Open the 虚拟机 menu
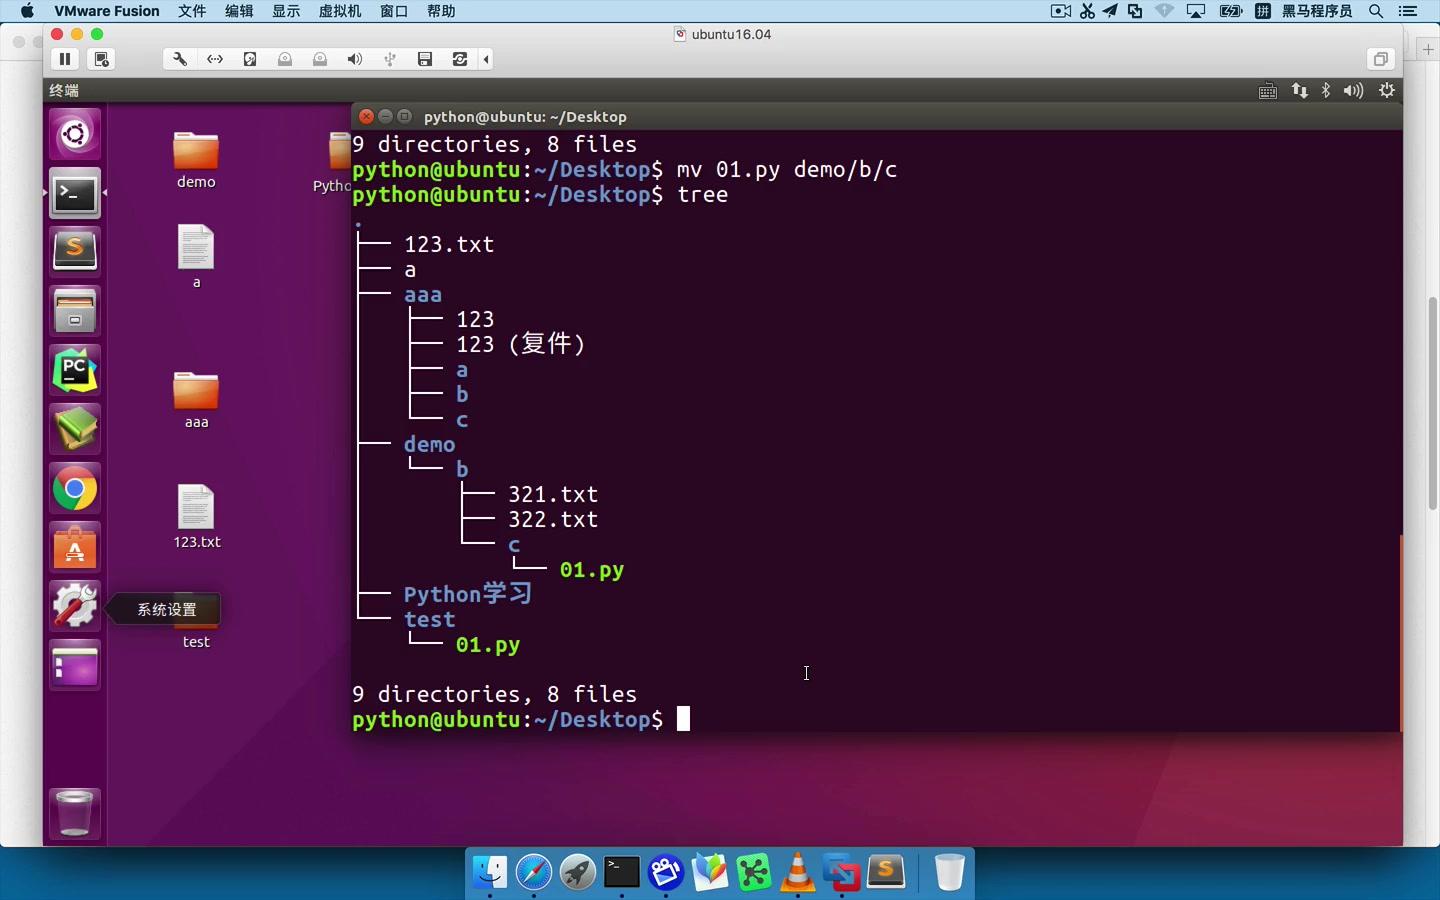 tap(340, 11)
